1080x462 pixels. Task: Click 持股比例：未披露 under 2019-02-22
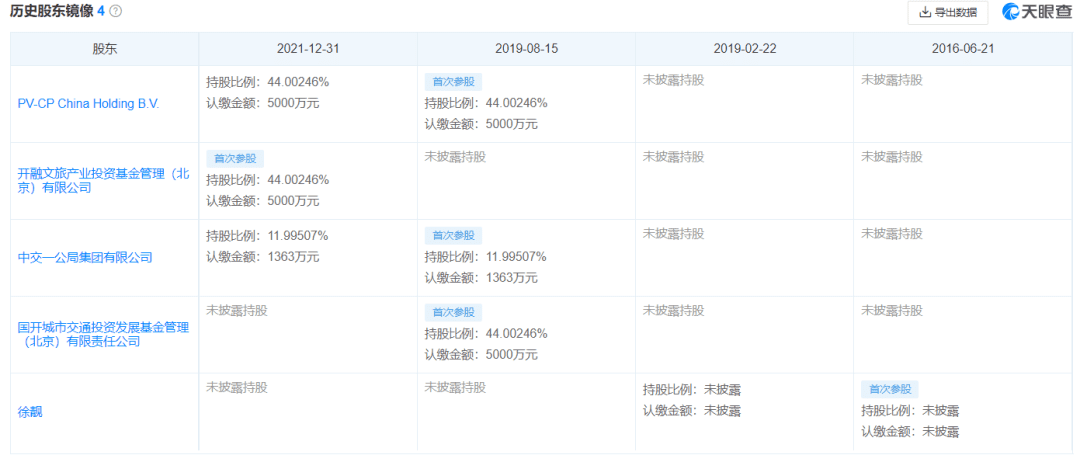pos(692,390)
